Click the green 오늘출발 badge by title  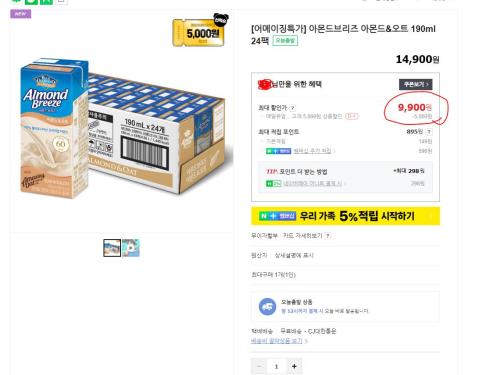coord(285,41)
